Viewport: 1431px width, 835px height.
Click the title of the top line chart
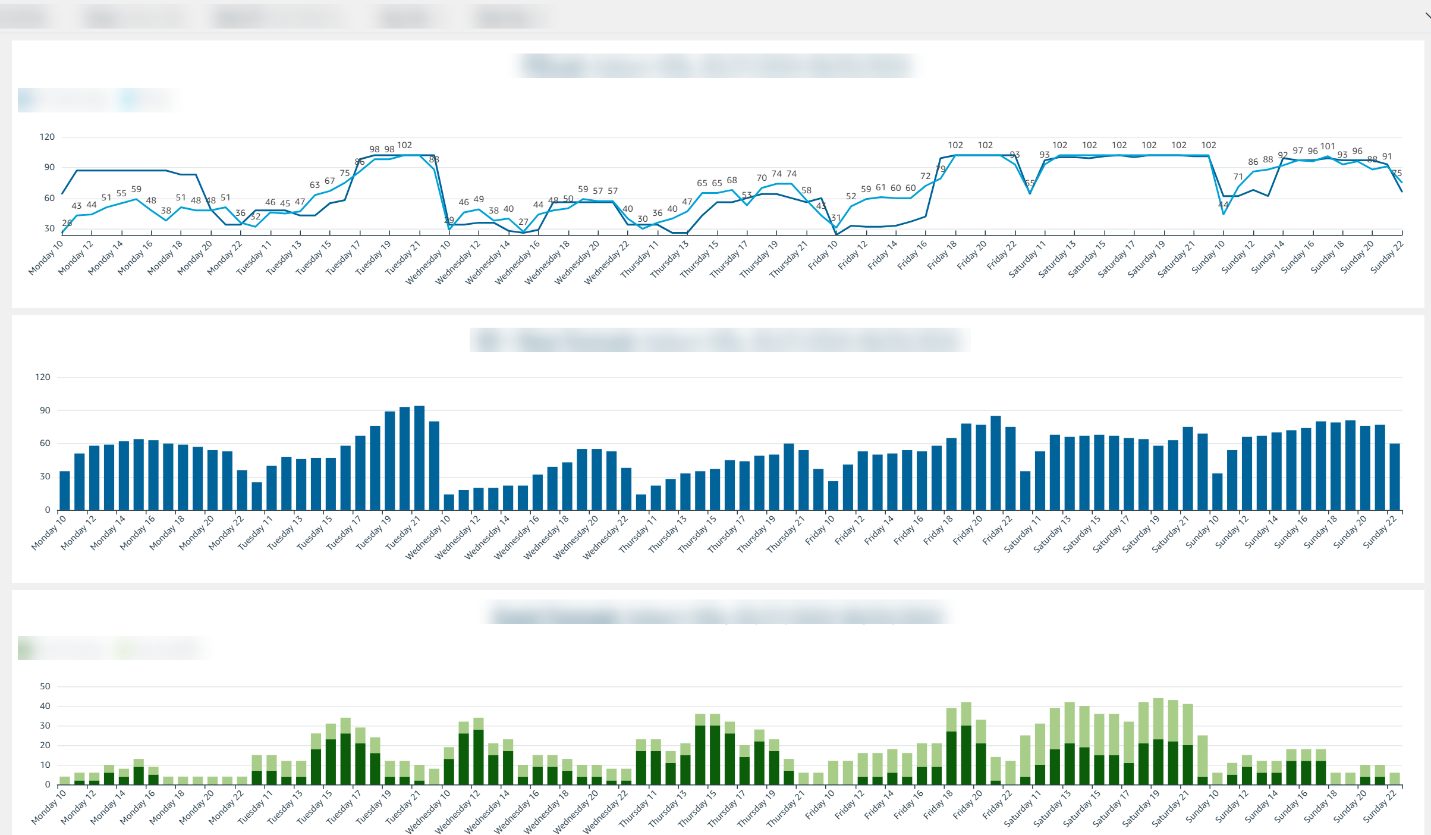[715, 64]
